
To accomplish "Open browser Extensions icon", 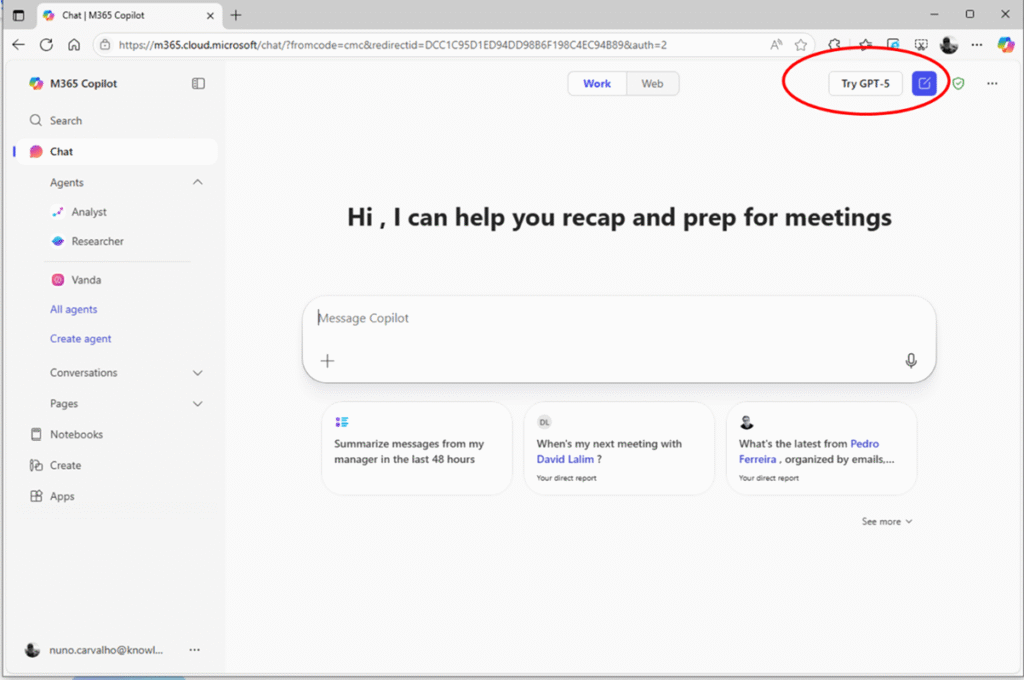I will tap(835, 45).
